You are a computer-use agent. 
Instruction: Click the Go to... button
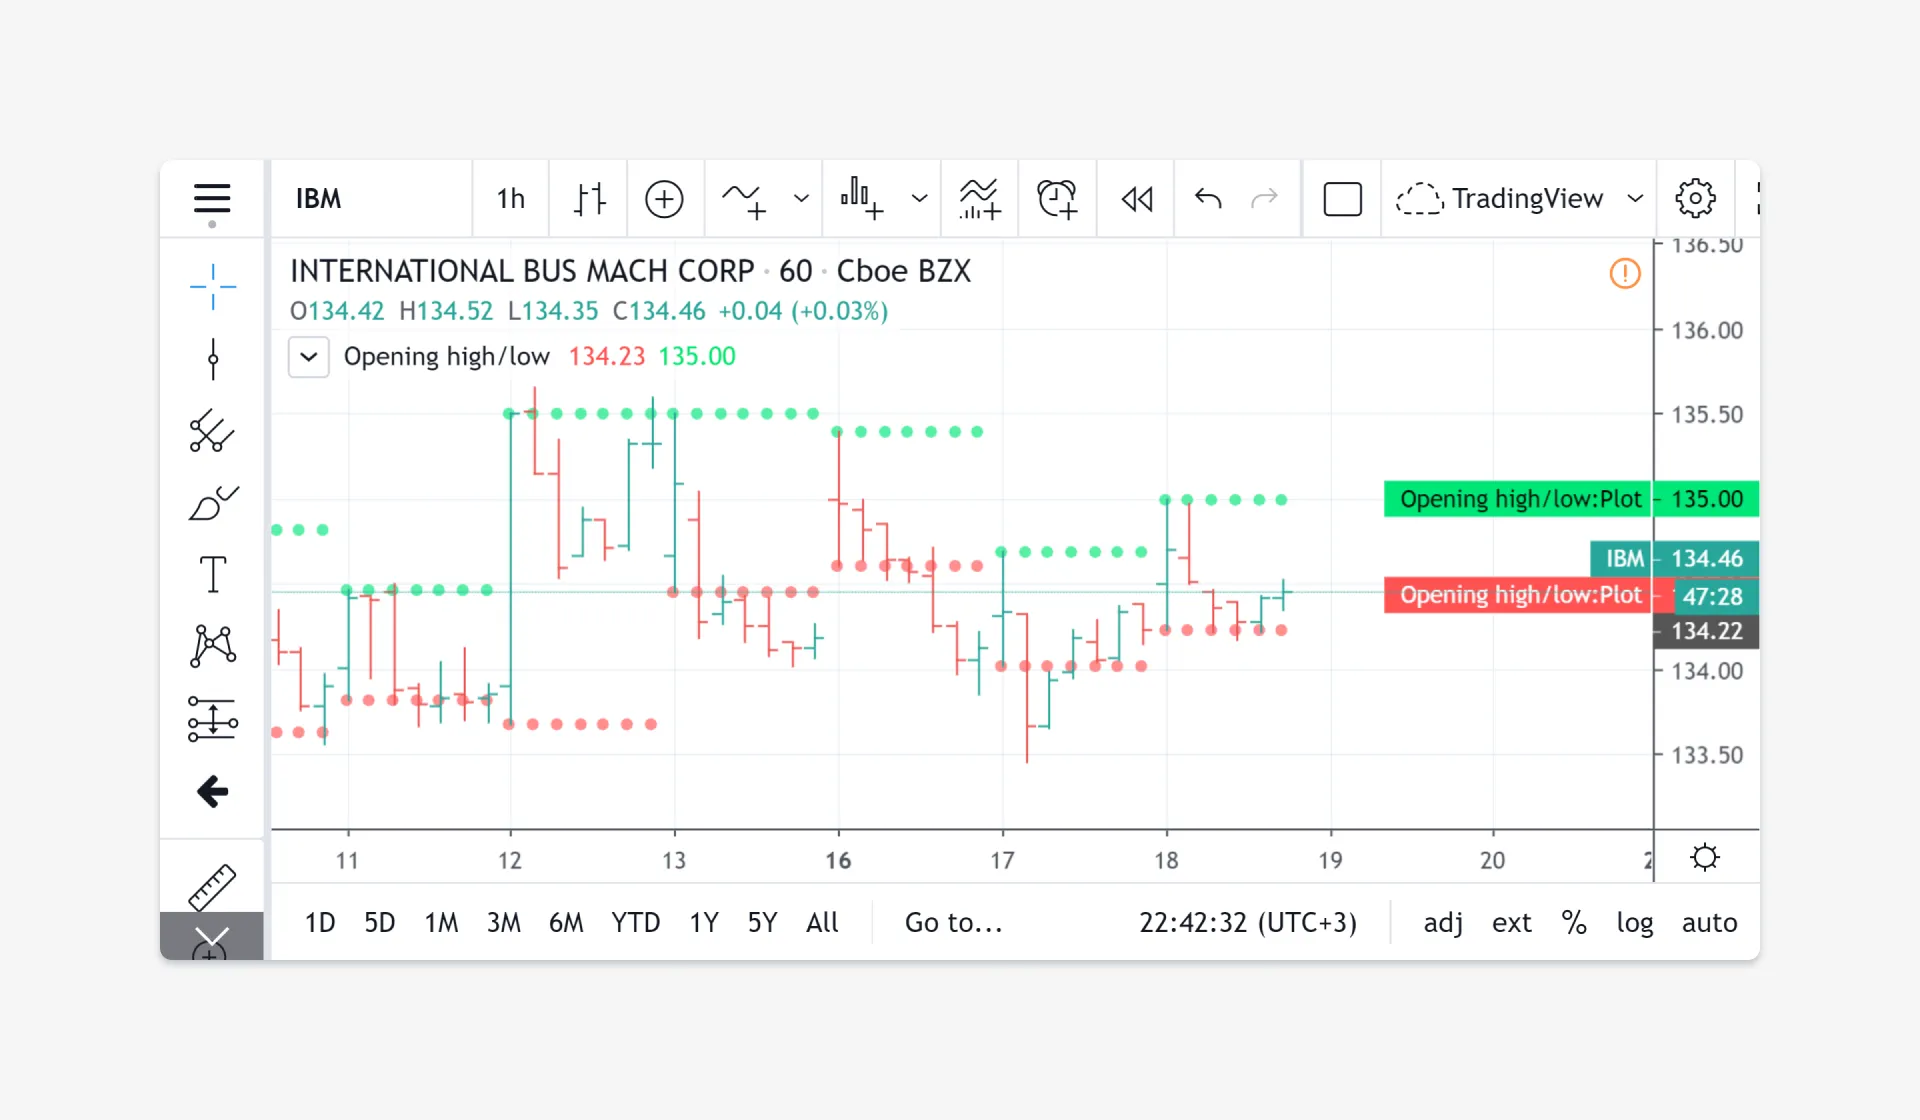[x=954, y=922]
